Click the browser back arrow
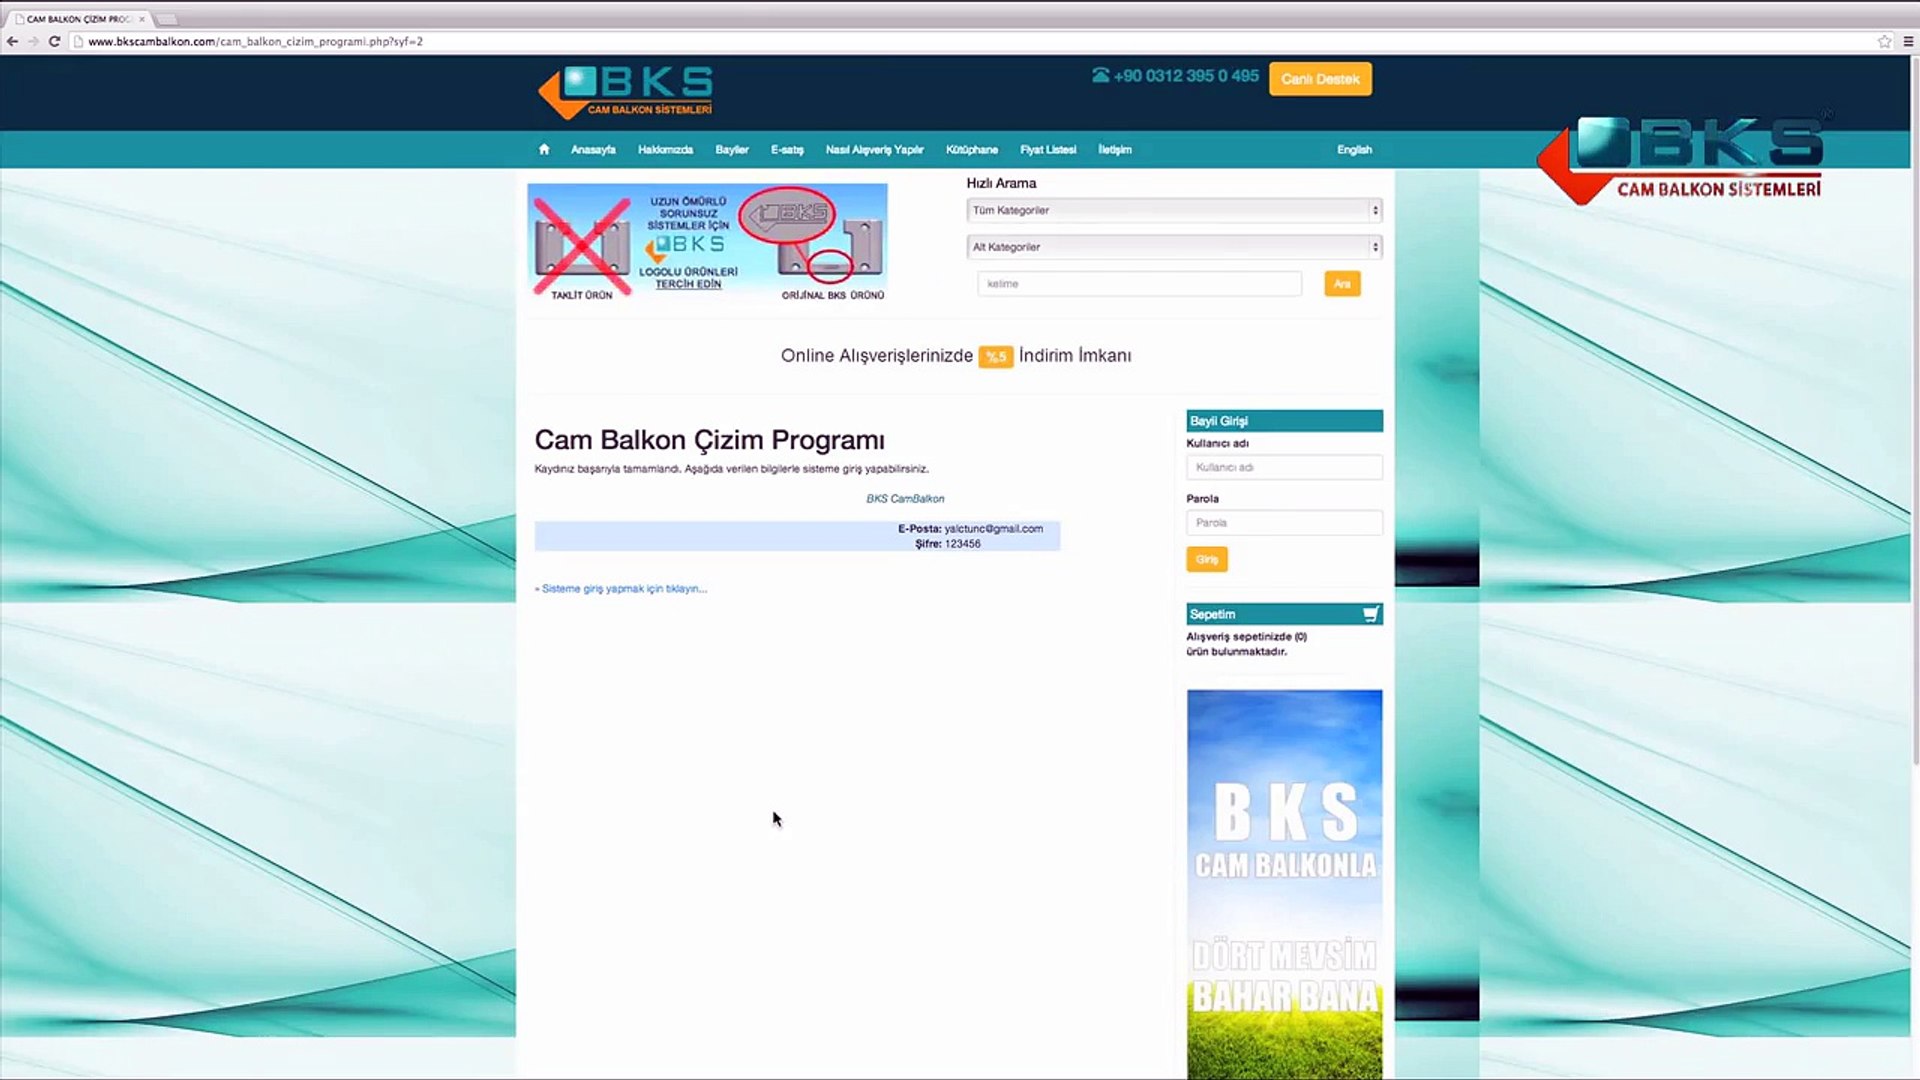The image size is (1920, 1080). [12, 41]
